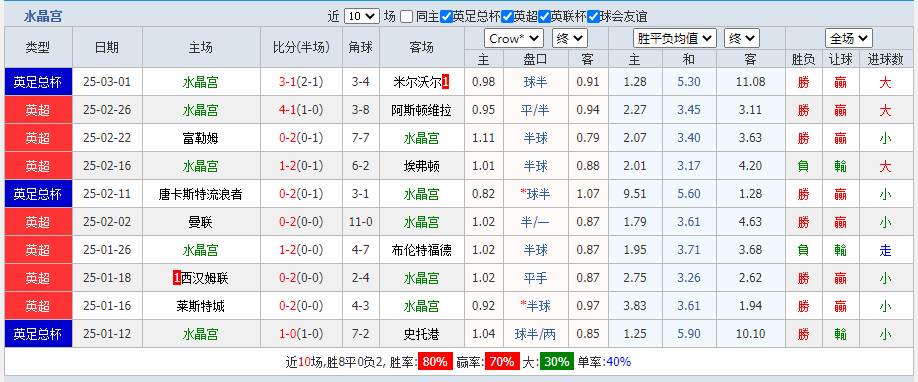
Task: Click the 进球数 column header
Action: click(x=885, y=59)
